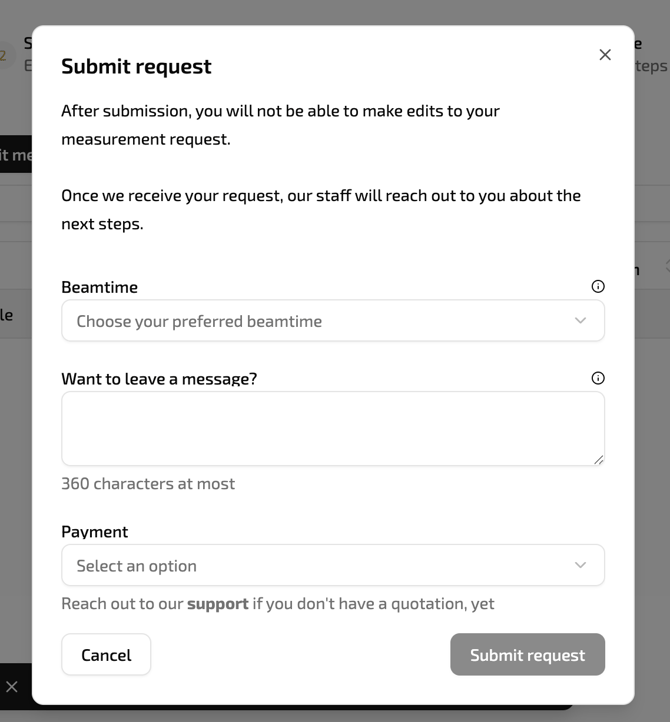Expand the Payment 'Select an option' dropdown
This screenshot has width=670, height=722.
[320, 565]
